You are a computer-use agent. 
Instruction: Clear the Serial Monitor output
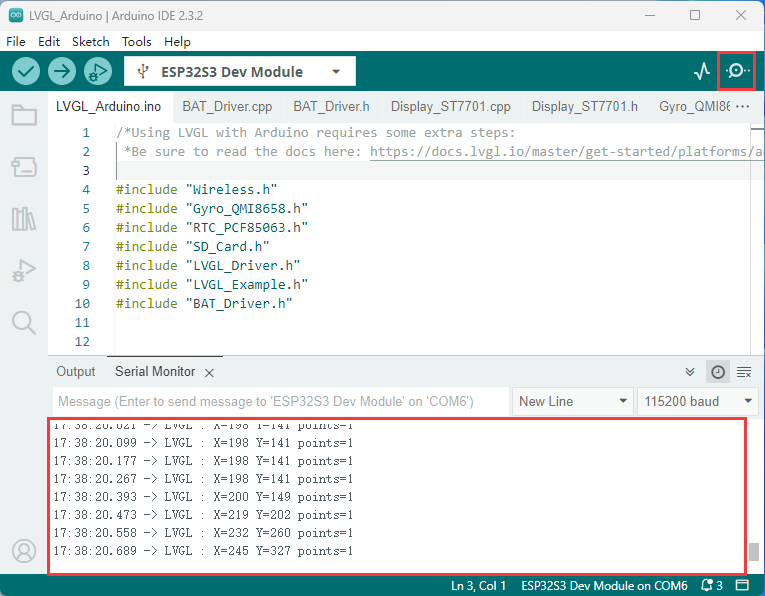pos(744,372)
